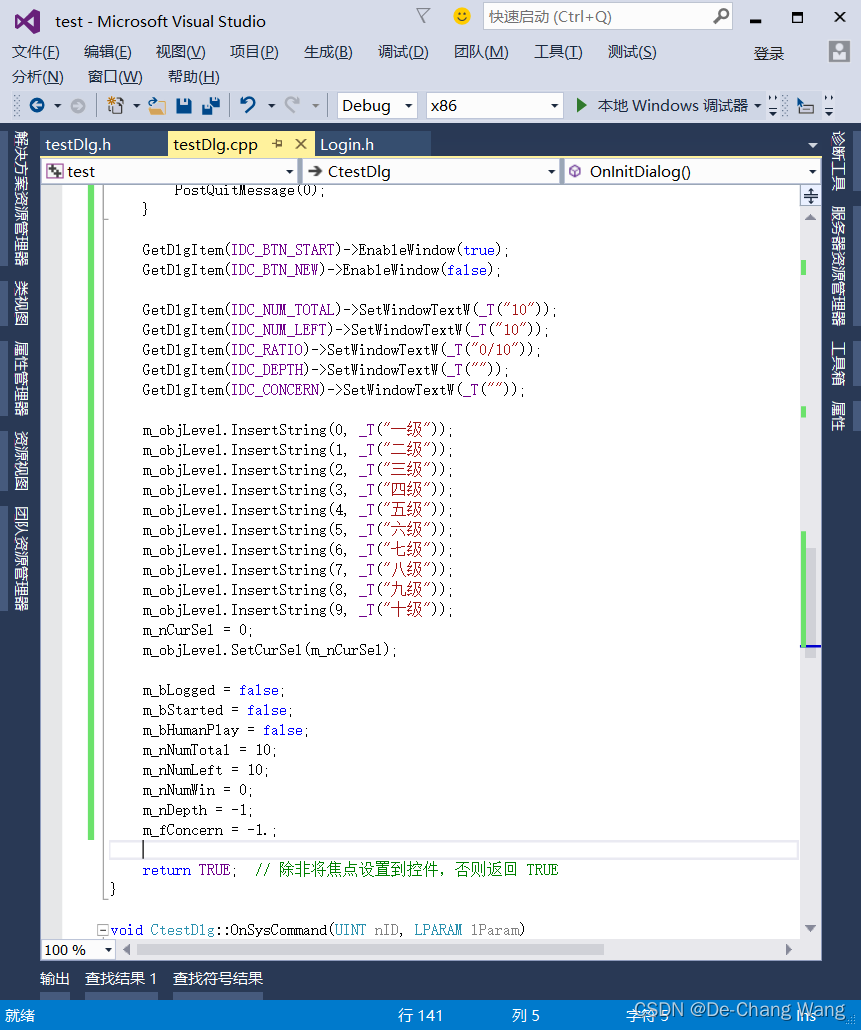
Task: Click the Open File folder icon
Action: (156, 105)
